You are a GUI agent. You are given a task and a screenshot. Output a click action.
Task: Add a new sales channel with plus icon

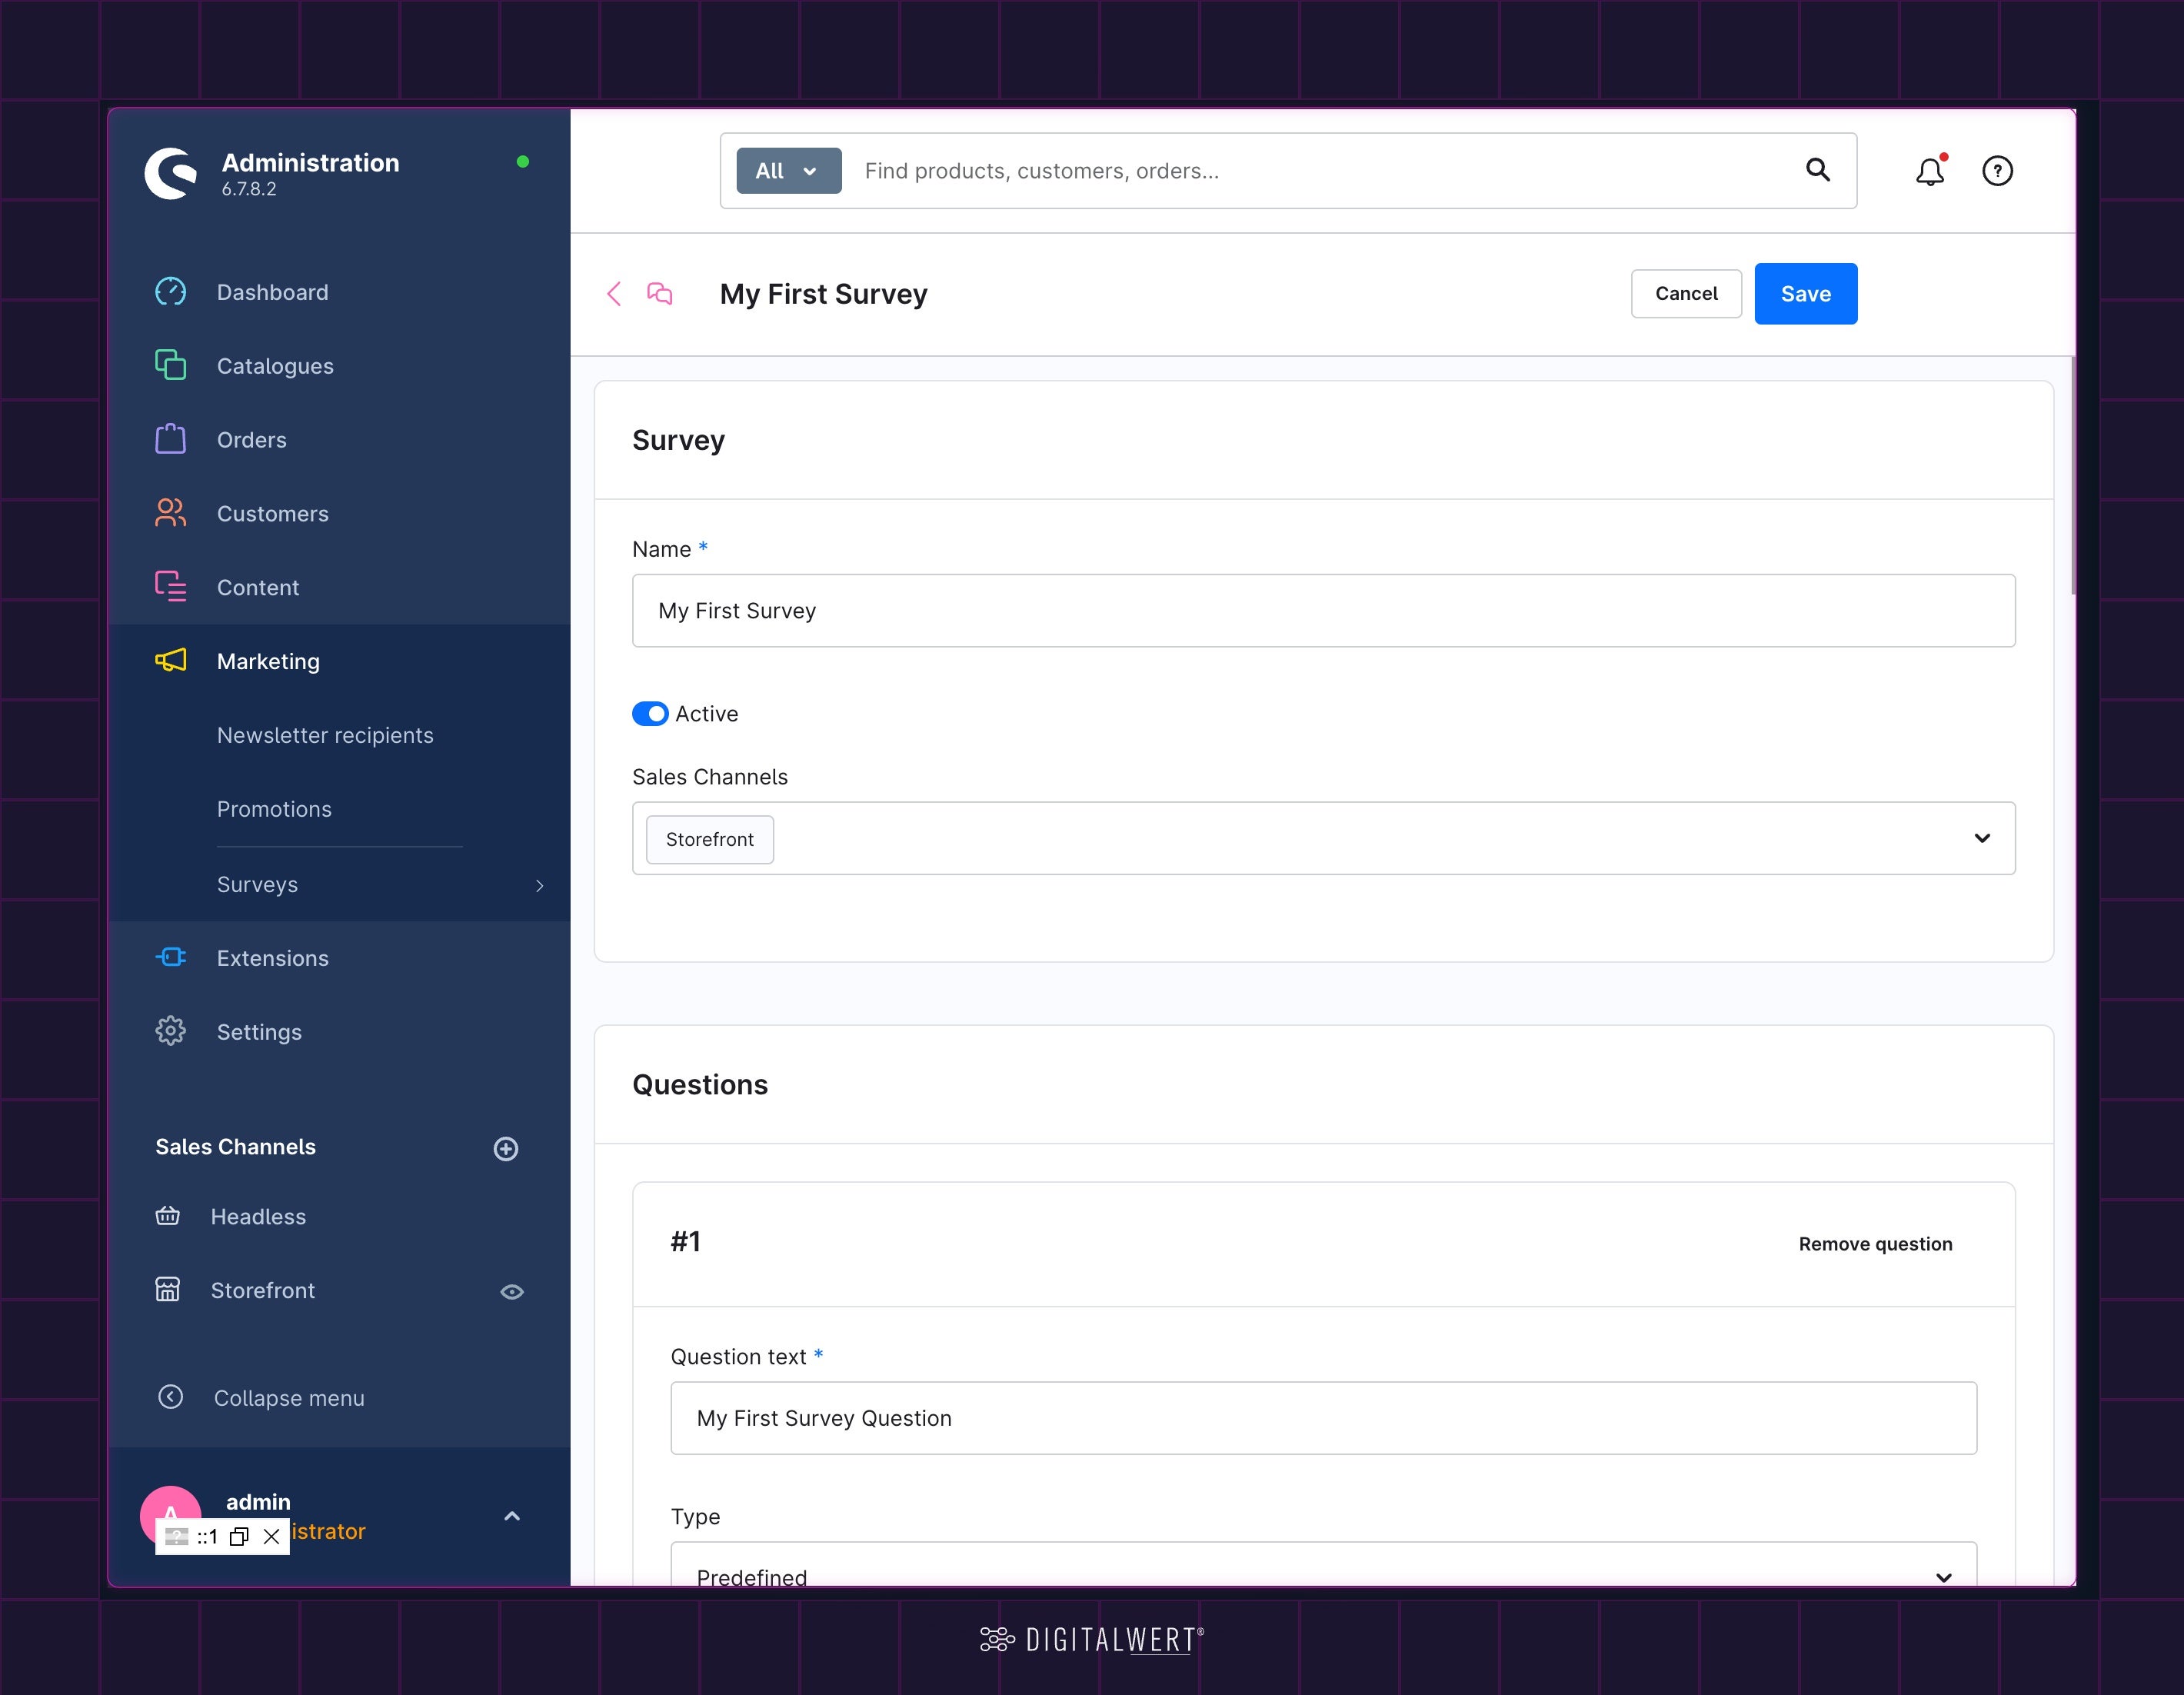click(506, 1148)
